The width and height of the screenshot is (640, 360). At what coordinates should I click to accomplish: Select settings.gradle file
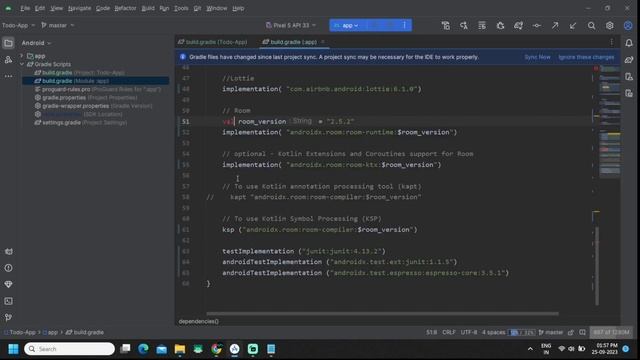coord(80,122)
